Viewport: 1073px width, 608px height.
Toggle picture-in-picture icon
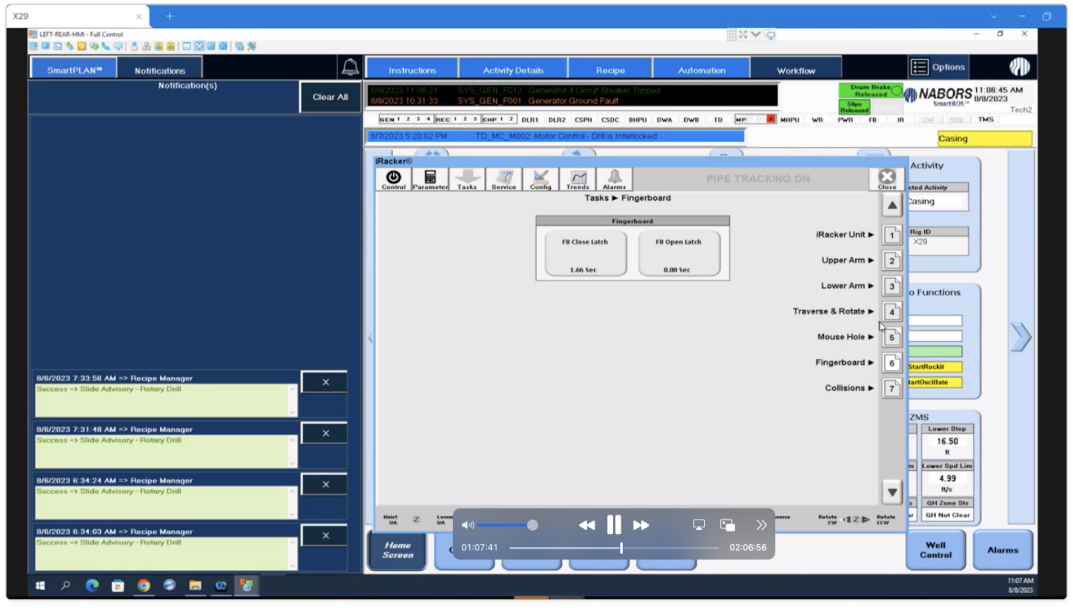tap(727, 525)
